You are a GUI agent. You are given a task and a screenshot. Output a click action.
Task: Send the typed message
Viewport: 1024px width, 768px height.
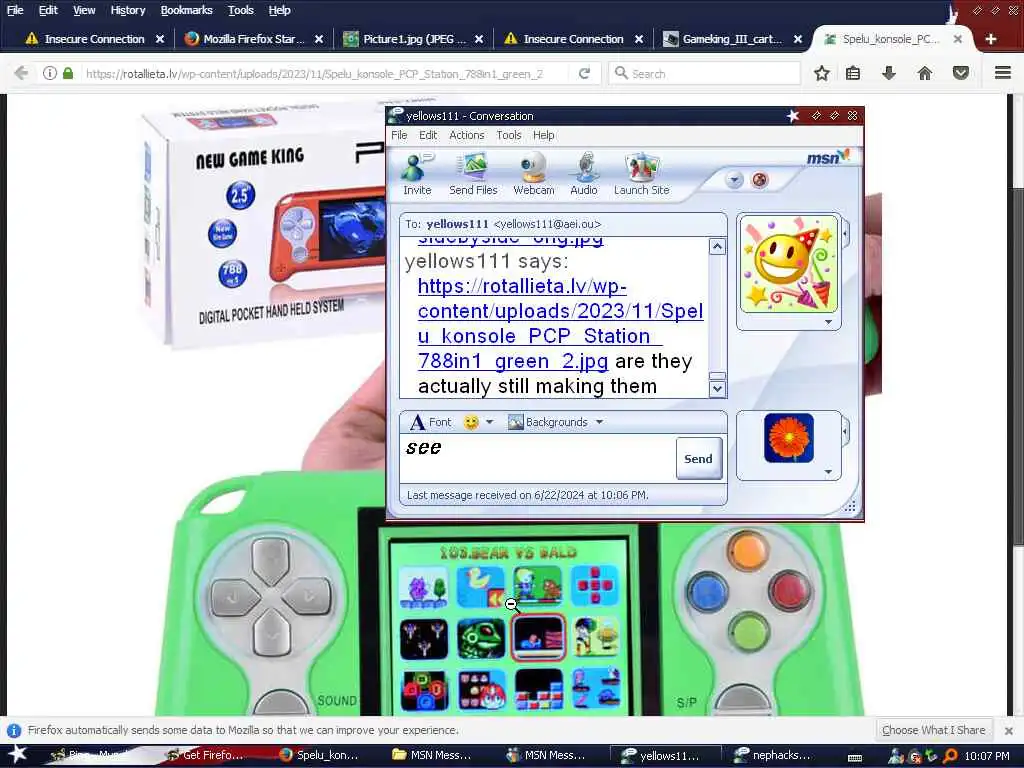pyautogui.click(x=698, y=458)
